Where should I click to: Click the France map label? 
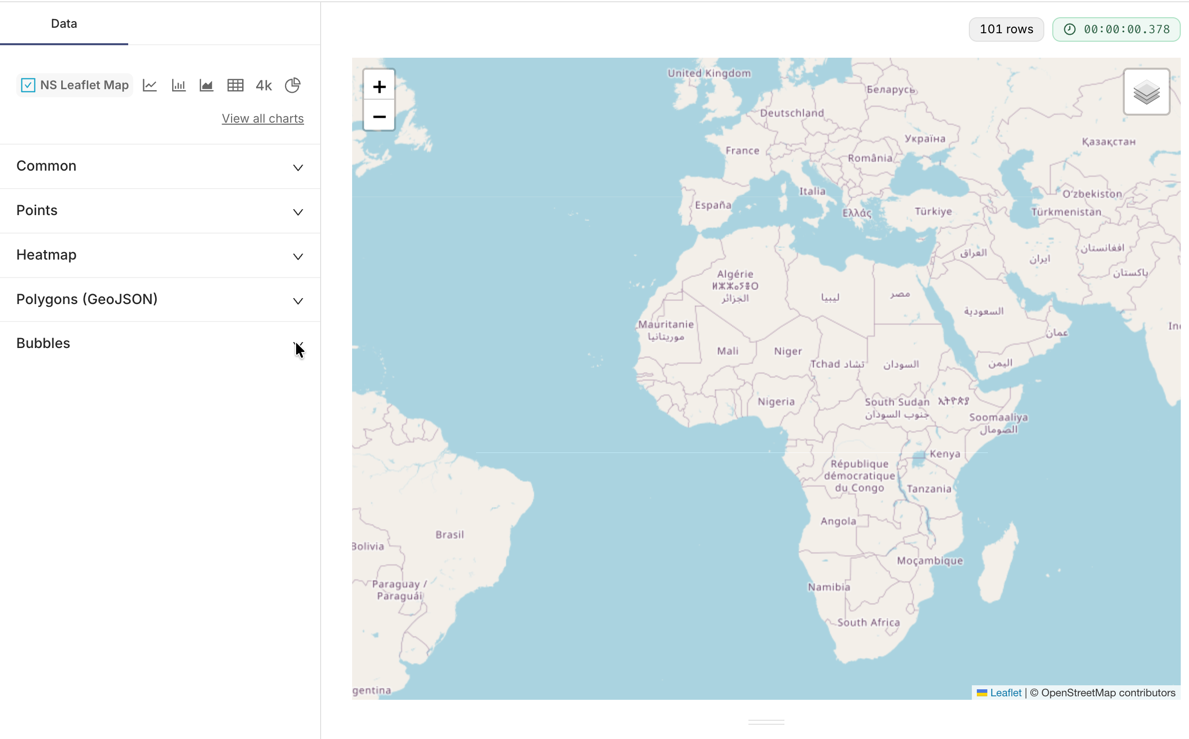click(x=742, y=150)
